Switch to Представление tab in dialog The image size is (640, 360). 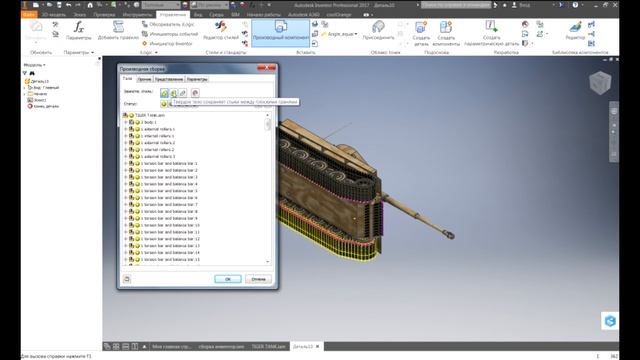click(169, 79)
